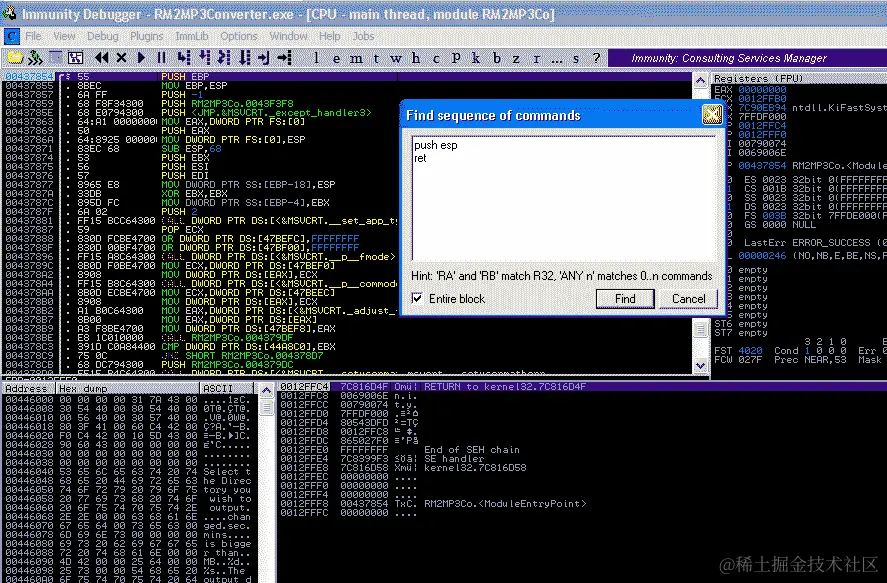Click the Address column header in dump
887x583 pixels.
pos(27,388)
